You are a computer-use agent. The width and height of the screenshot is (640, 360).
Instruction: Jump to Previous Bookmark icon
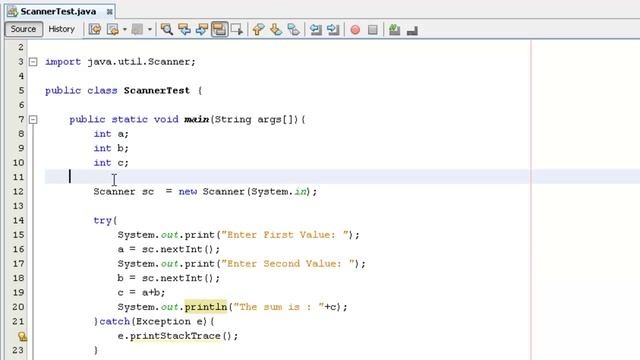tap(258, 29)
